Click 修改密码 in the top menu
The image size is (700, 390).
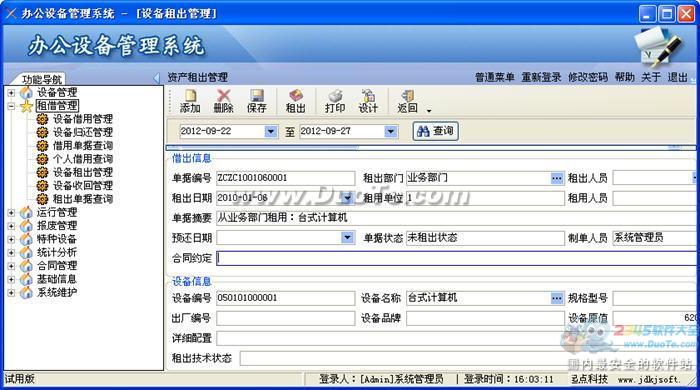588,77
